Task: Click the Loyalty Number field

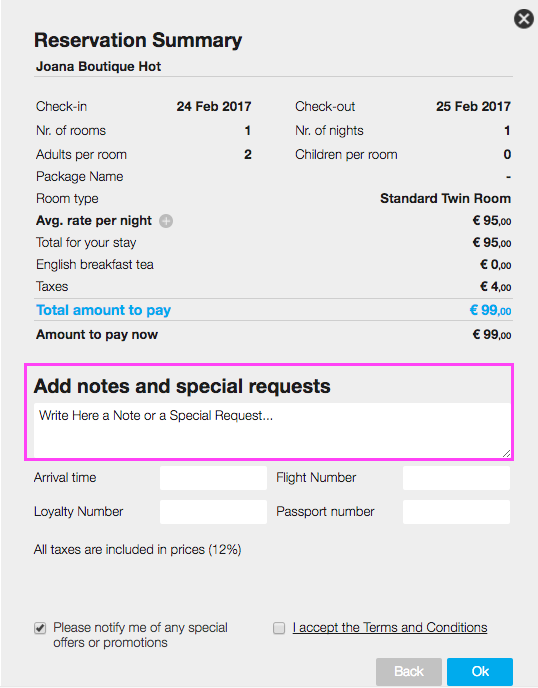Action: pos(213,512)
